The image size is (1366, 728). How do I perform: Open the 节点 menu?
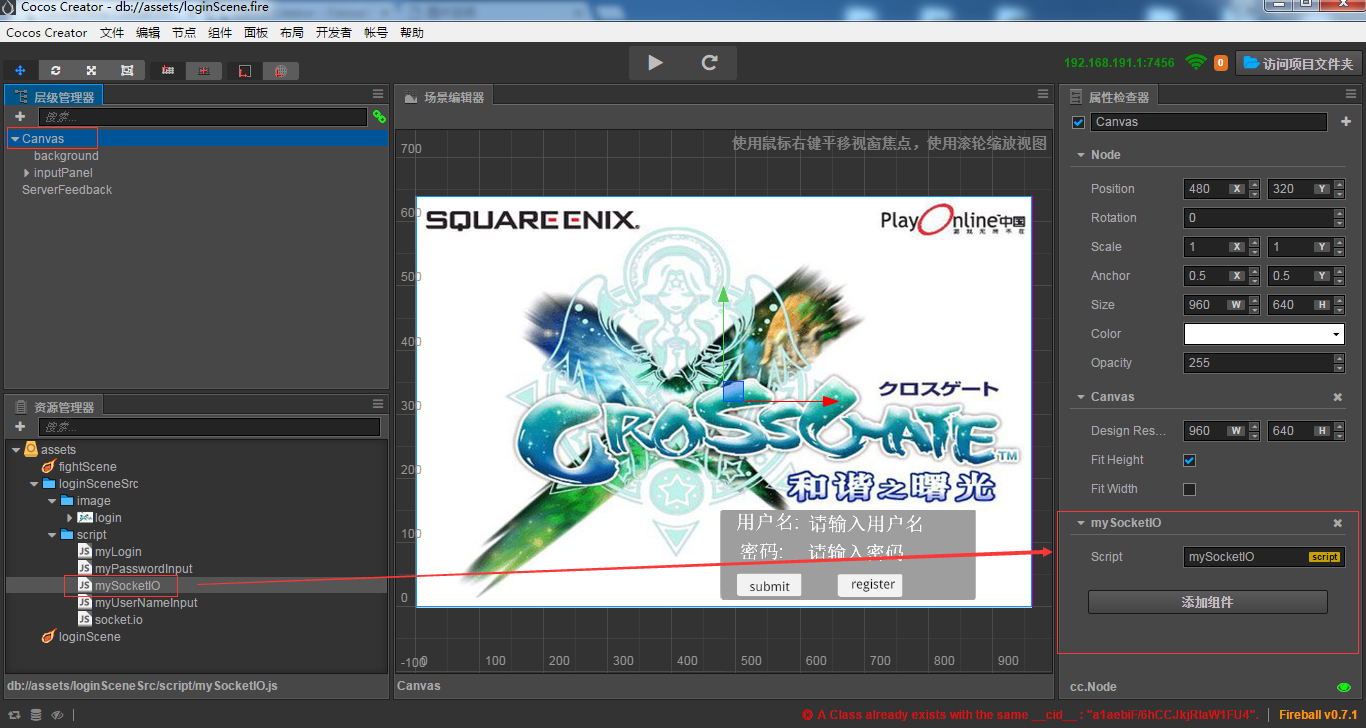point(184,33)
